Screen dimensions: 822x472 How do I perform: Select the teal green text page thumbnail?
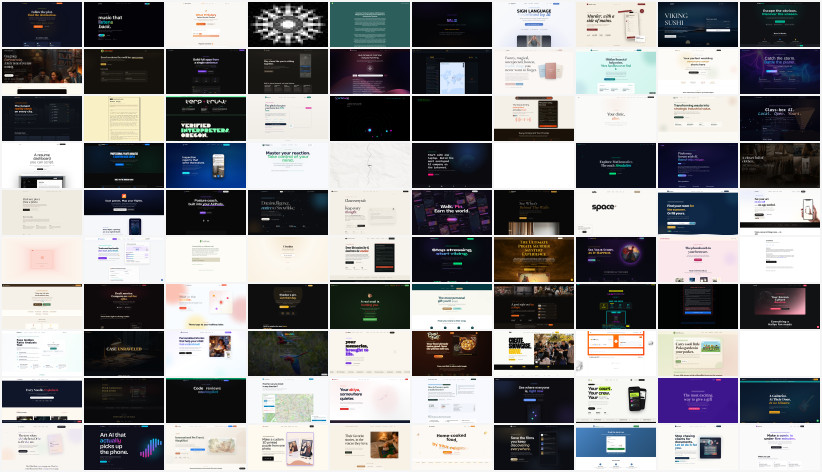pyautogui.click(x=370, y=25)
